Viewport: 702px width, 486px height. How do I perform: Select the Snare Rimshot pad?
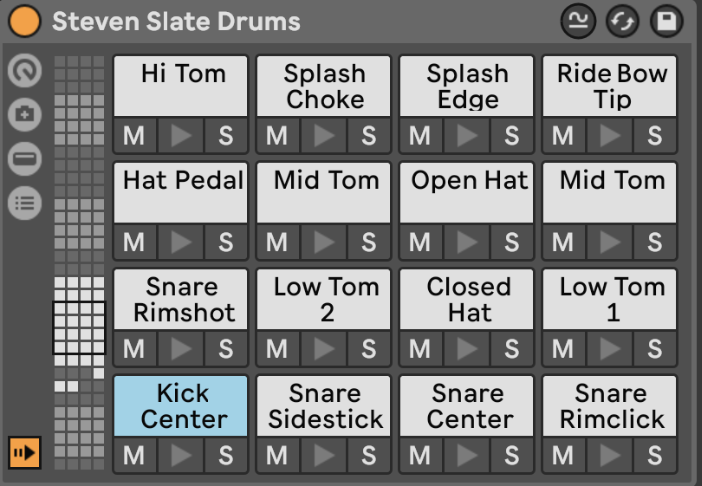180,299
